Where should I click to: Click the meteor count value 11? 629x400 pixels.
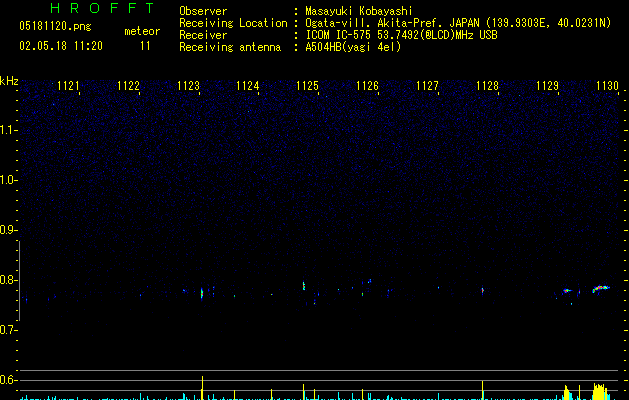pos(145,46)
